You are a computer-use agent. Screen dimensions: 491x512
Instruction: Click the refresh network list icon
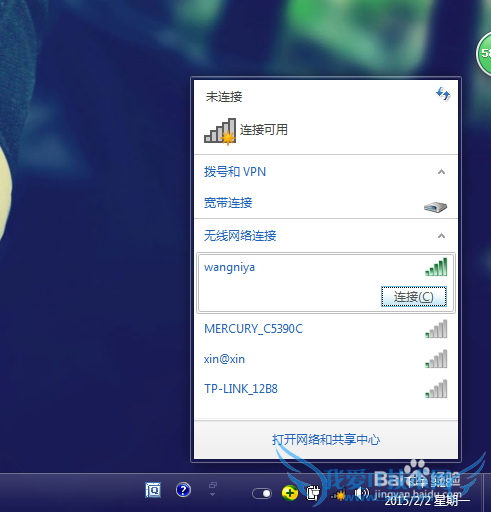coord(443,94)
